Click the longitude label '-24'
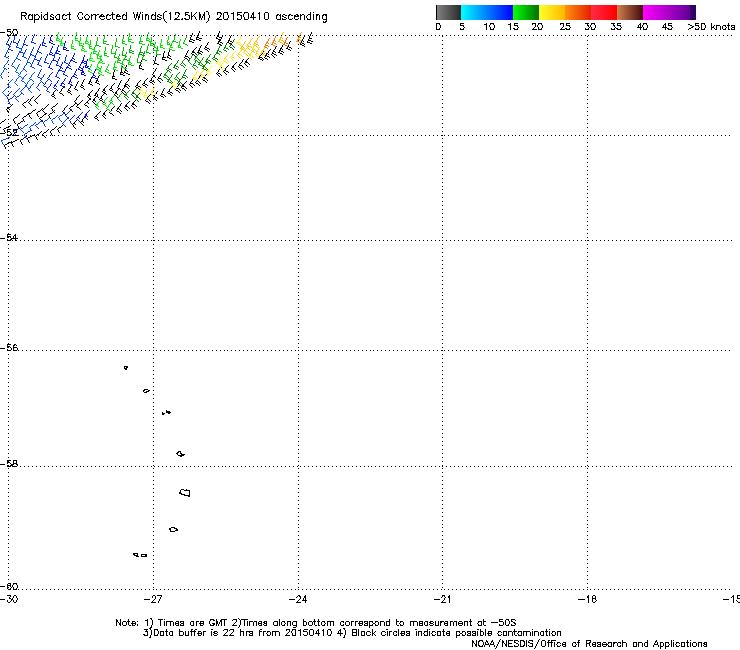 (x=298, y=599)
